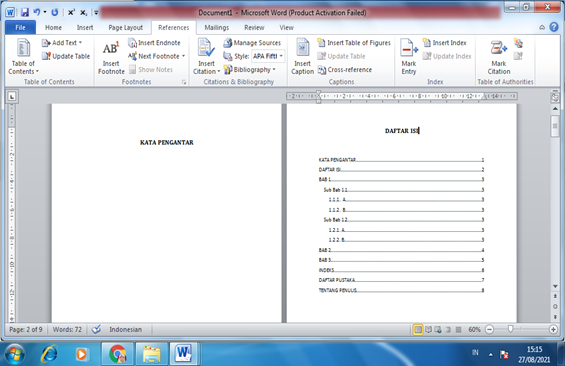Image resolution: width=565 pixels, height=366 pixels.
Task: Click Update Table in Table of Contents group
Action: (66, 56)
